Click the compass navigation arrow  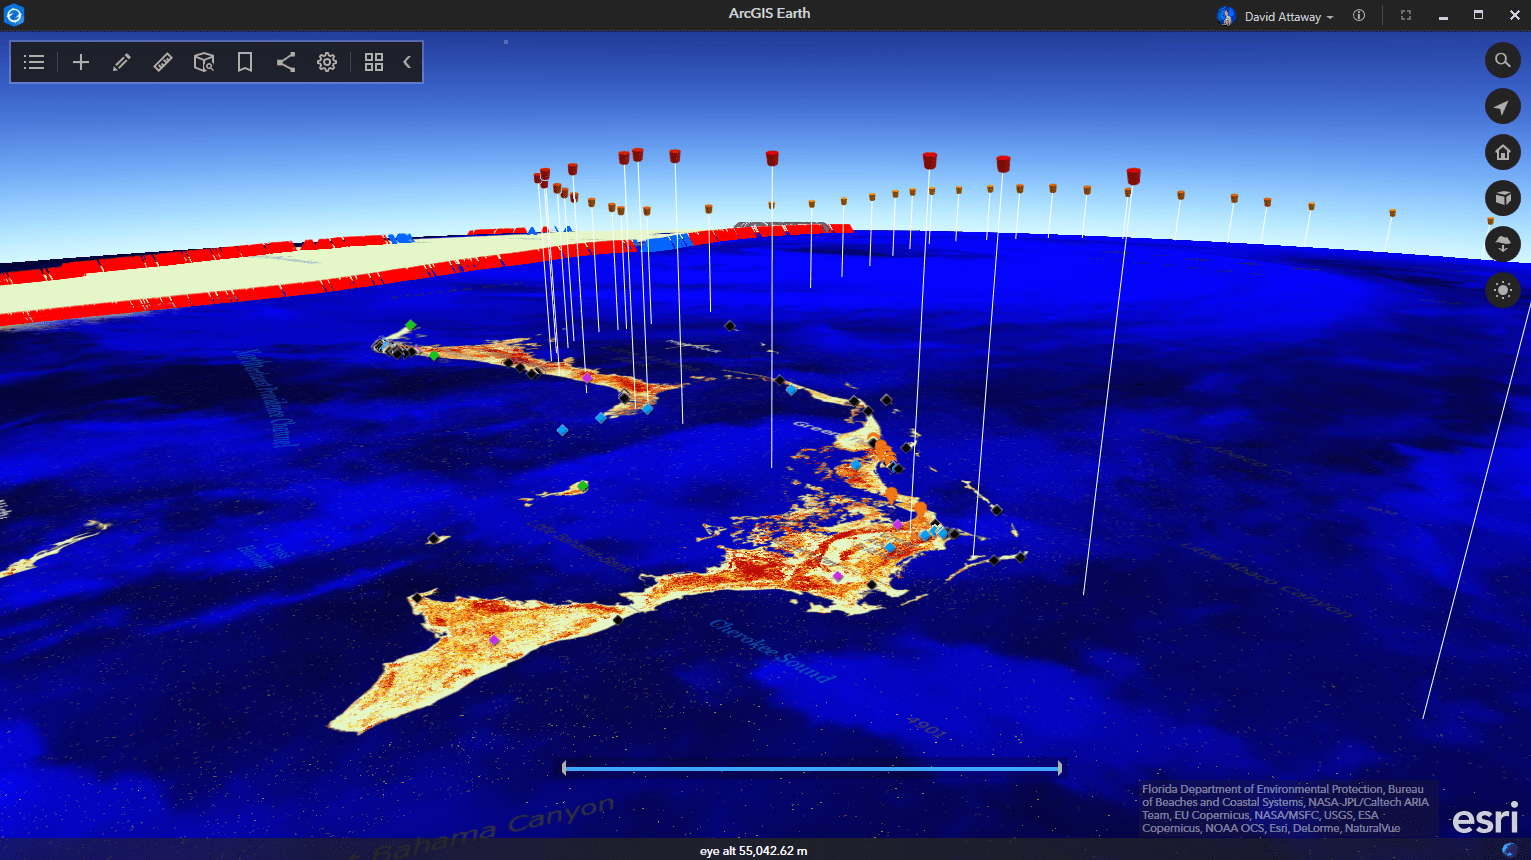(x=1503, y=106)
